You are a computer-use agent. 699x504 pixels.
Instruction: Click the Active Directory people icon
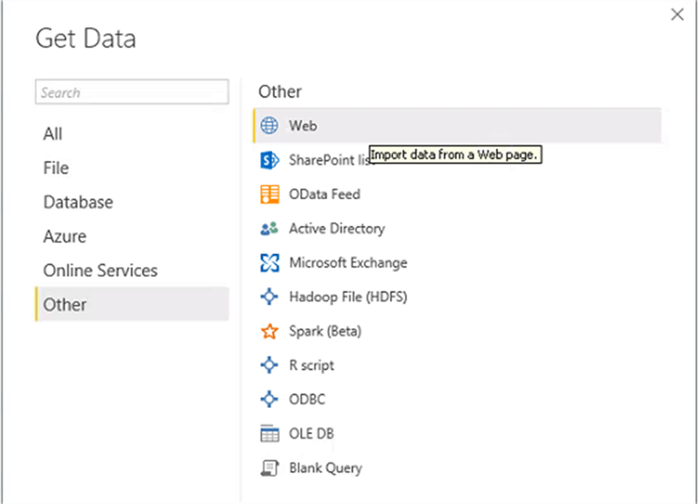coord(269,229)
